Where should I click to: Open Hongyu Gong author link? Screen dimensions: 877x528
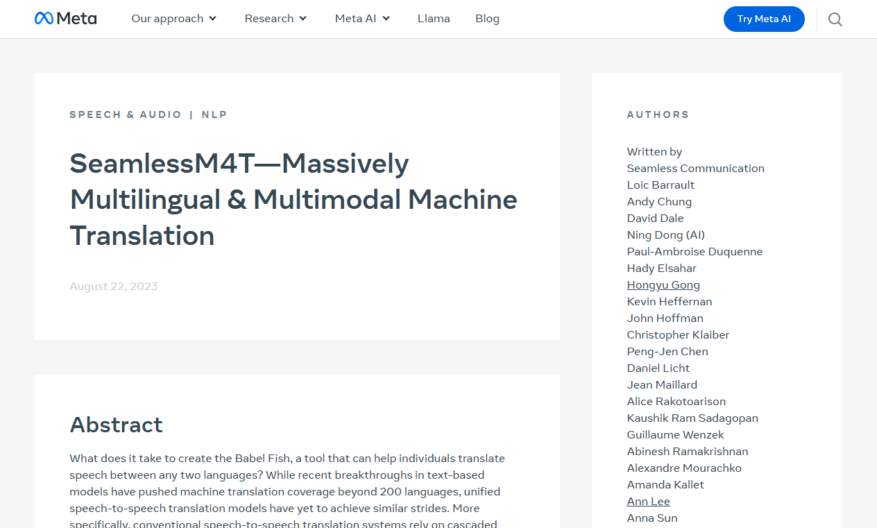coord(663,285)
